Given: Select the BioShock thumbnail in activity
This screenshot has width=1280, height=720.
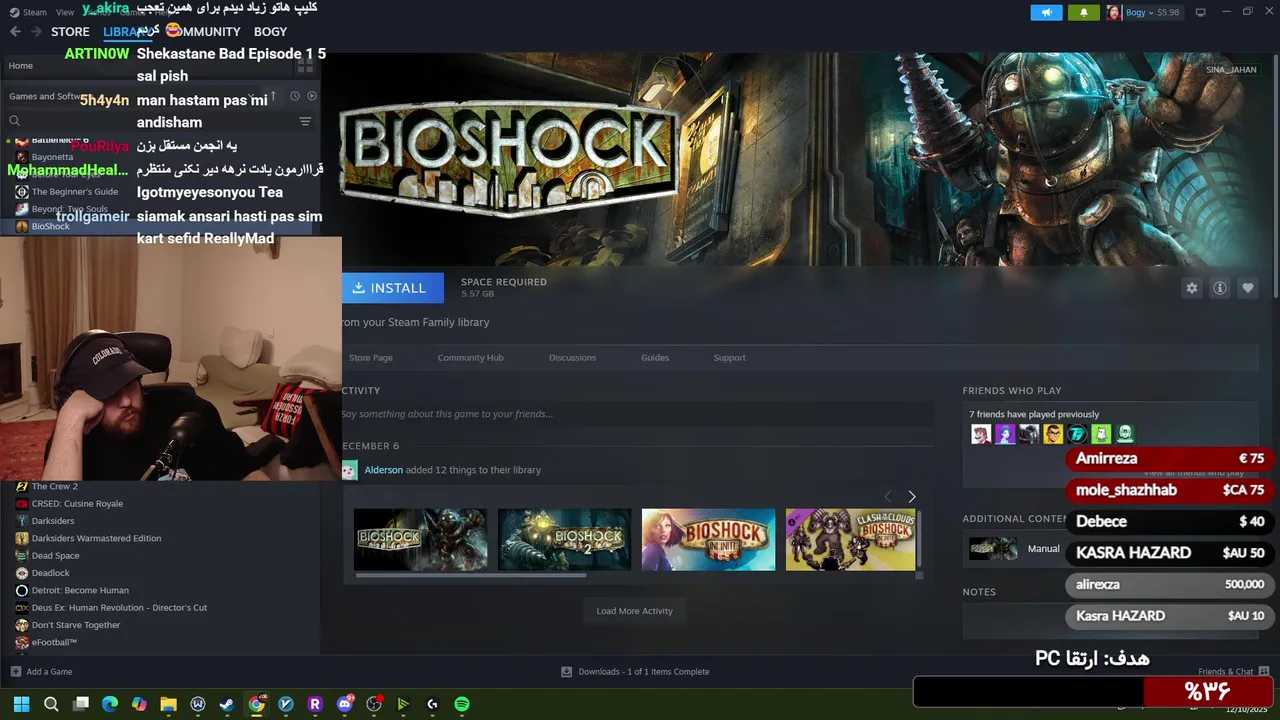Looking at the screenshot, I should pyautogui.click(x=420, y=539).
